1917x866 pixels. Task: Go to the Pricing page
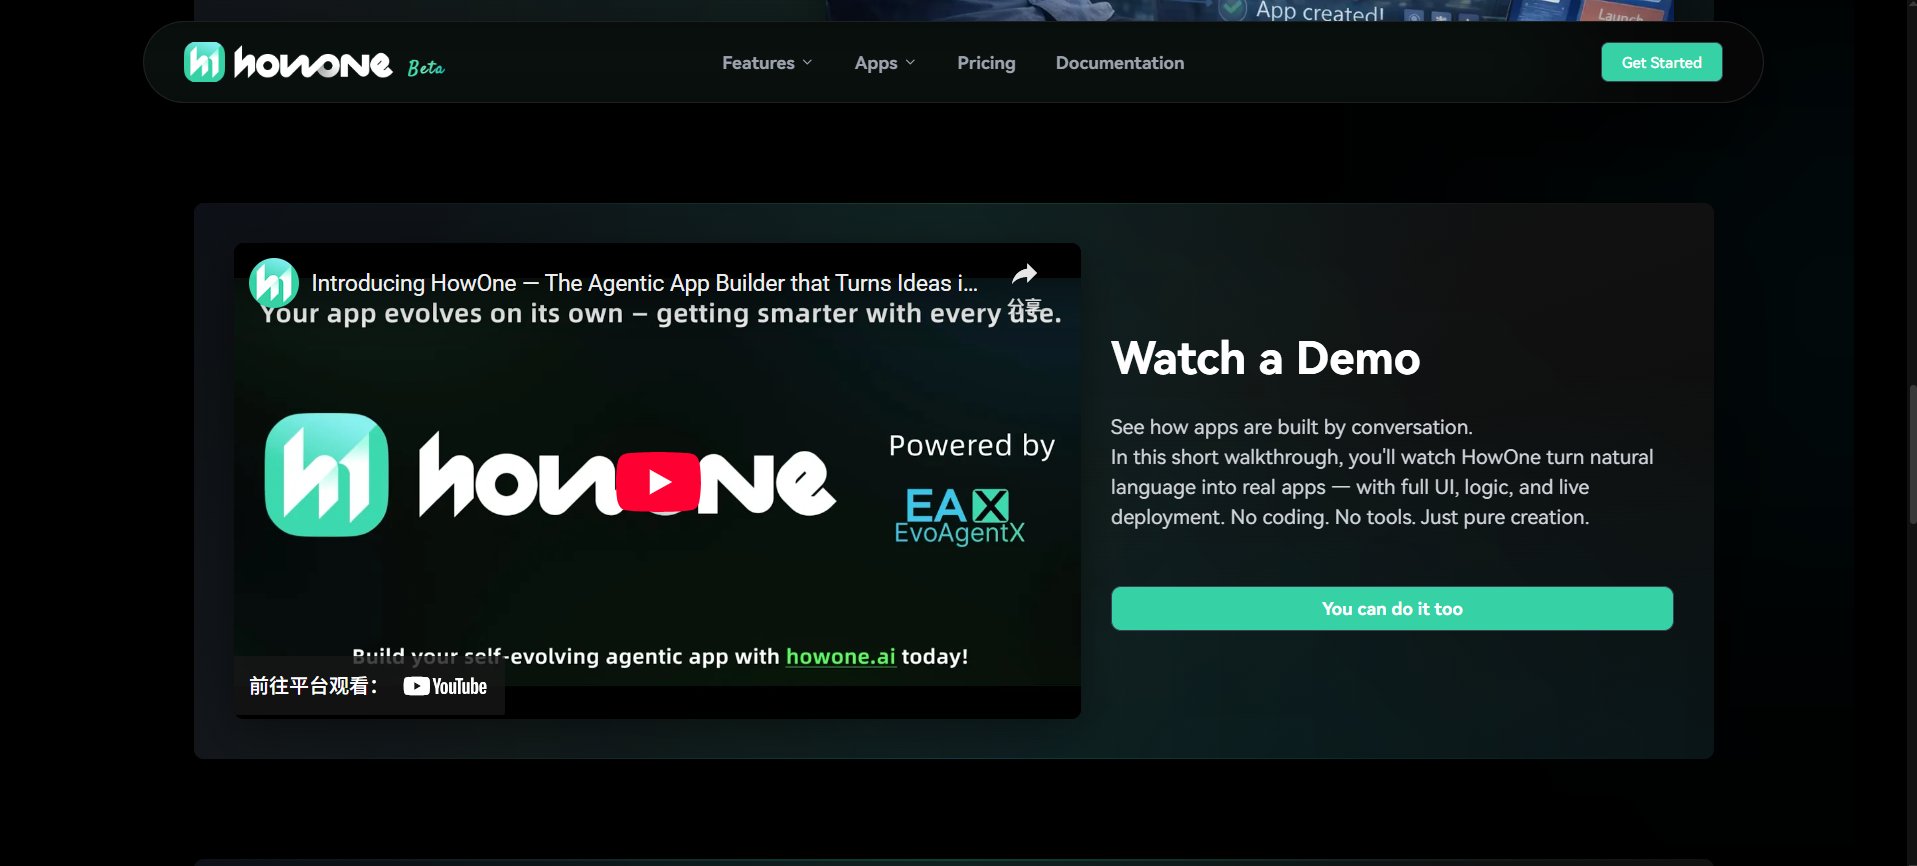(x=985, y=63)
